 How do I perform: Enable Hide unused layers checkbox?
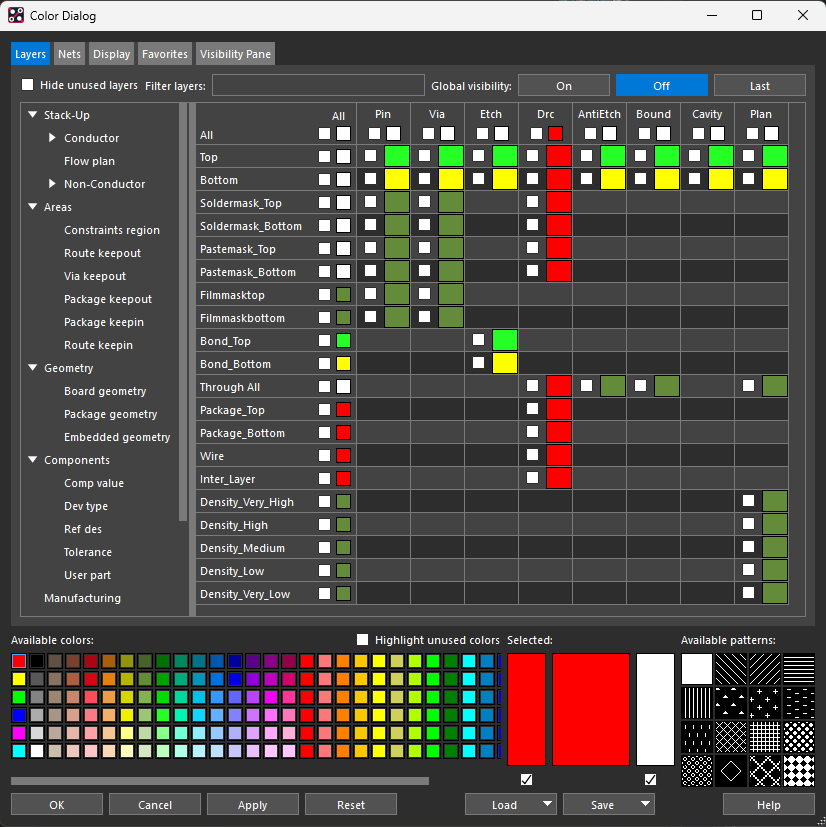click(28, 85)
